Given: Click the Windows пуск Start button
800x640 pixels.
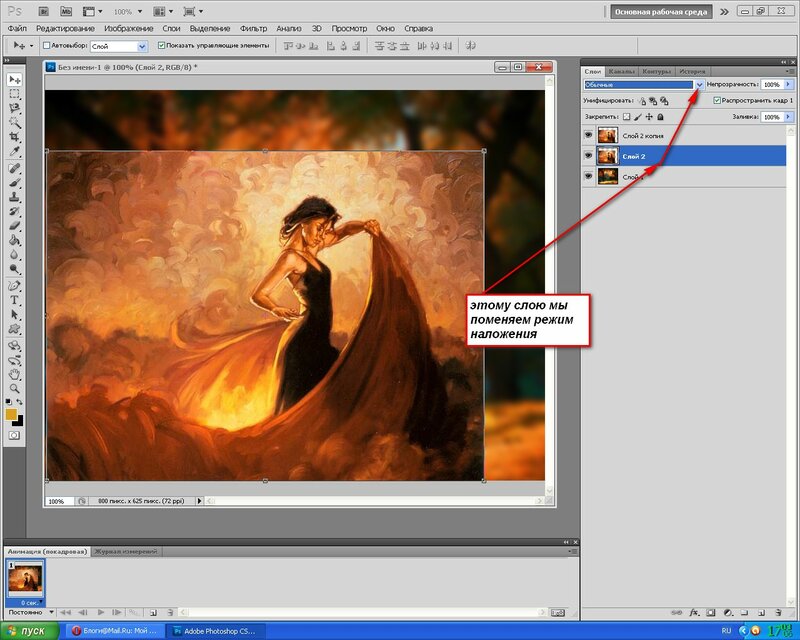Looking at the screenshot, I should point(30,631).
